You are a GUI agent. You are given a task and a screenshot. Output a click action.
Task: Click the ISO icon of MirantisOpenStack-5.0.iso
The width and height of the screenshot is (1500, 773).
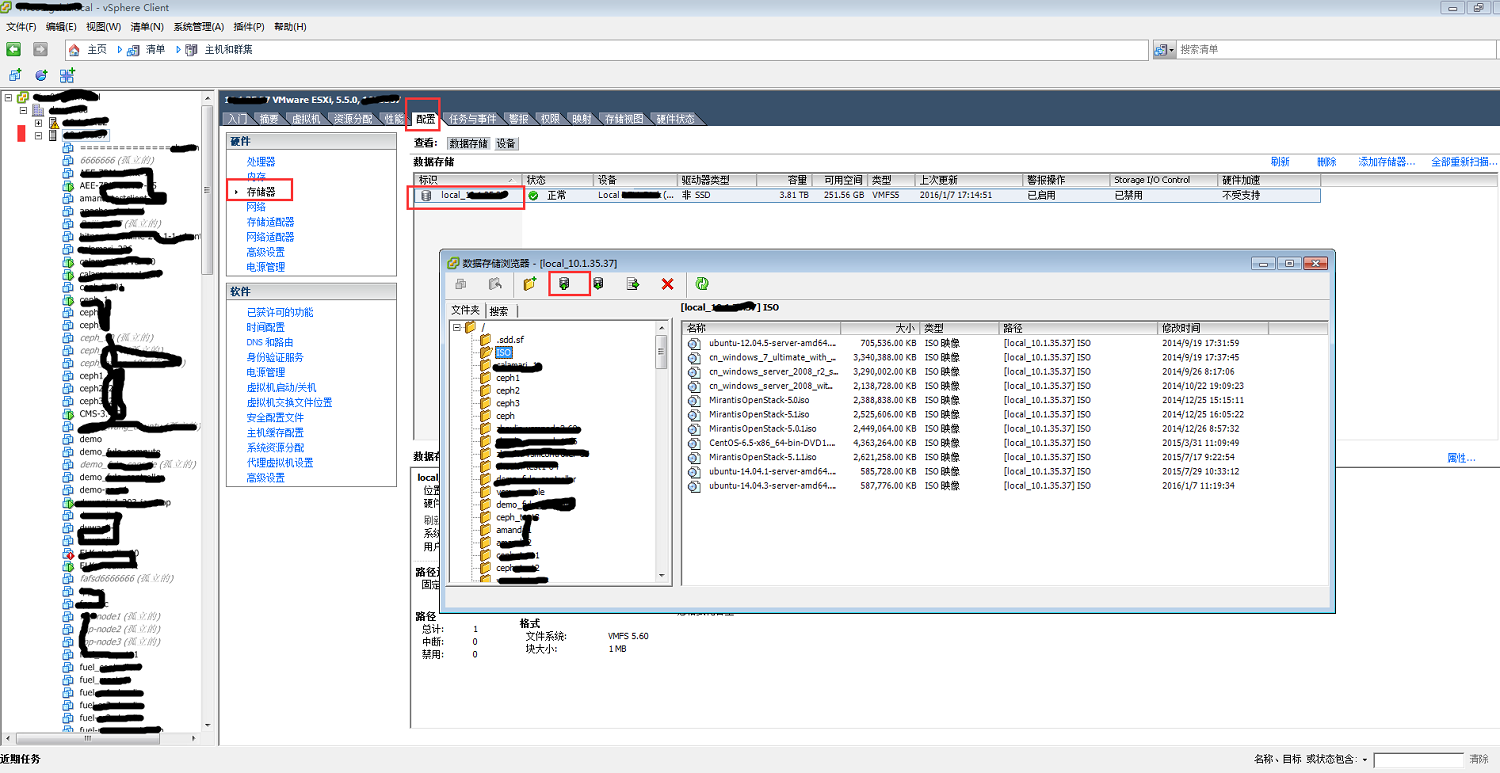694,400
